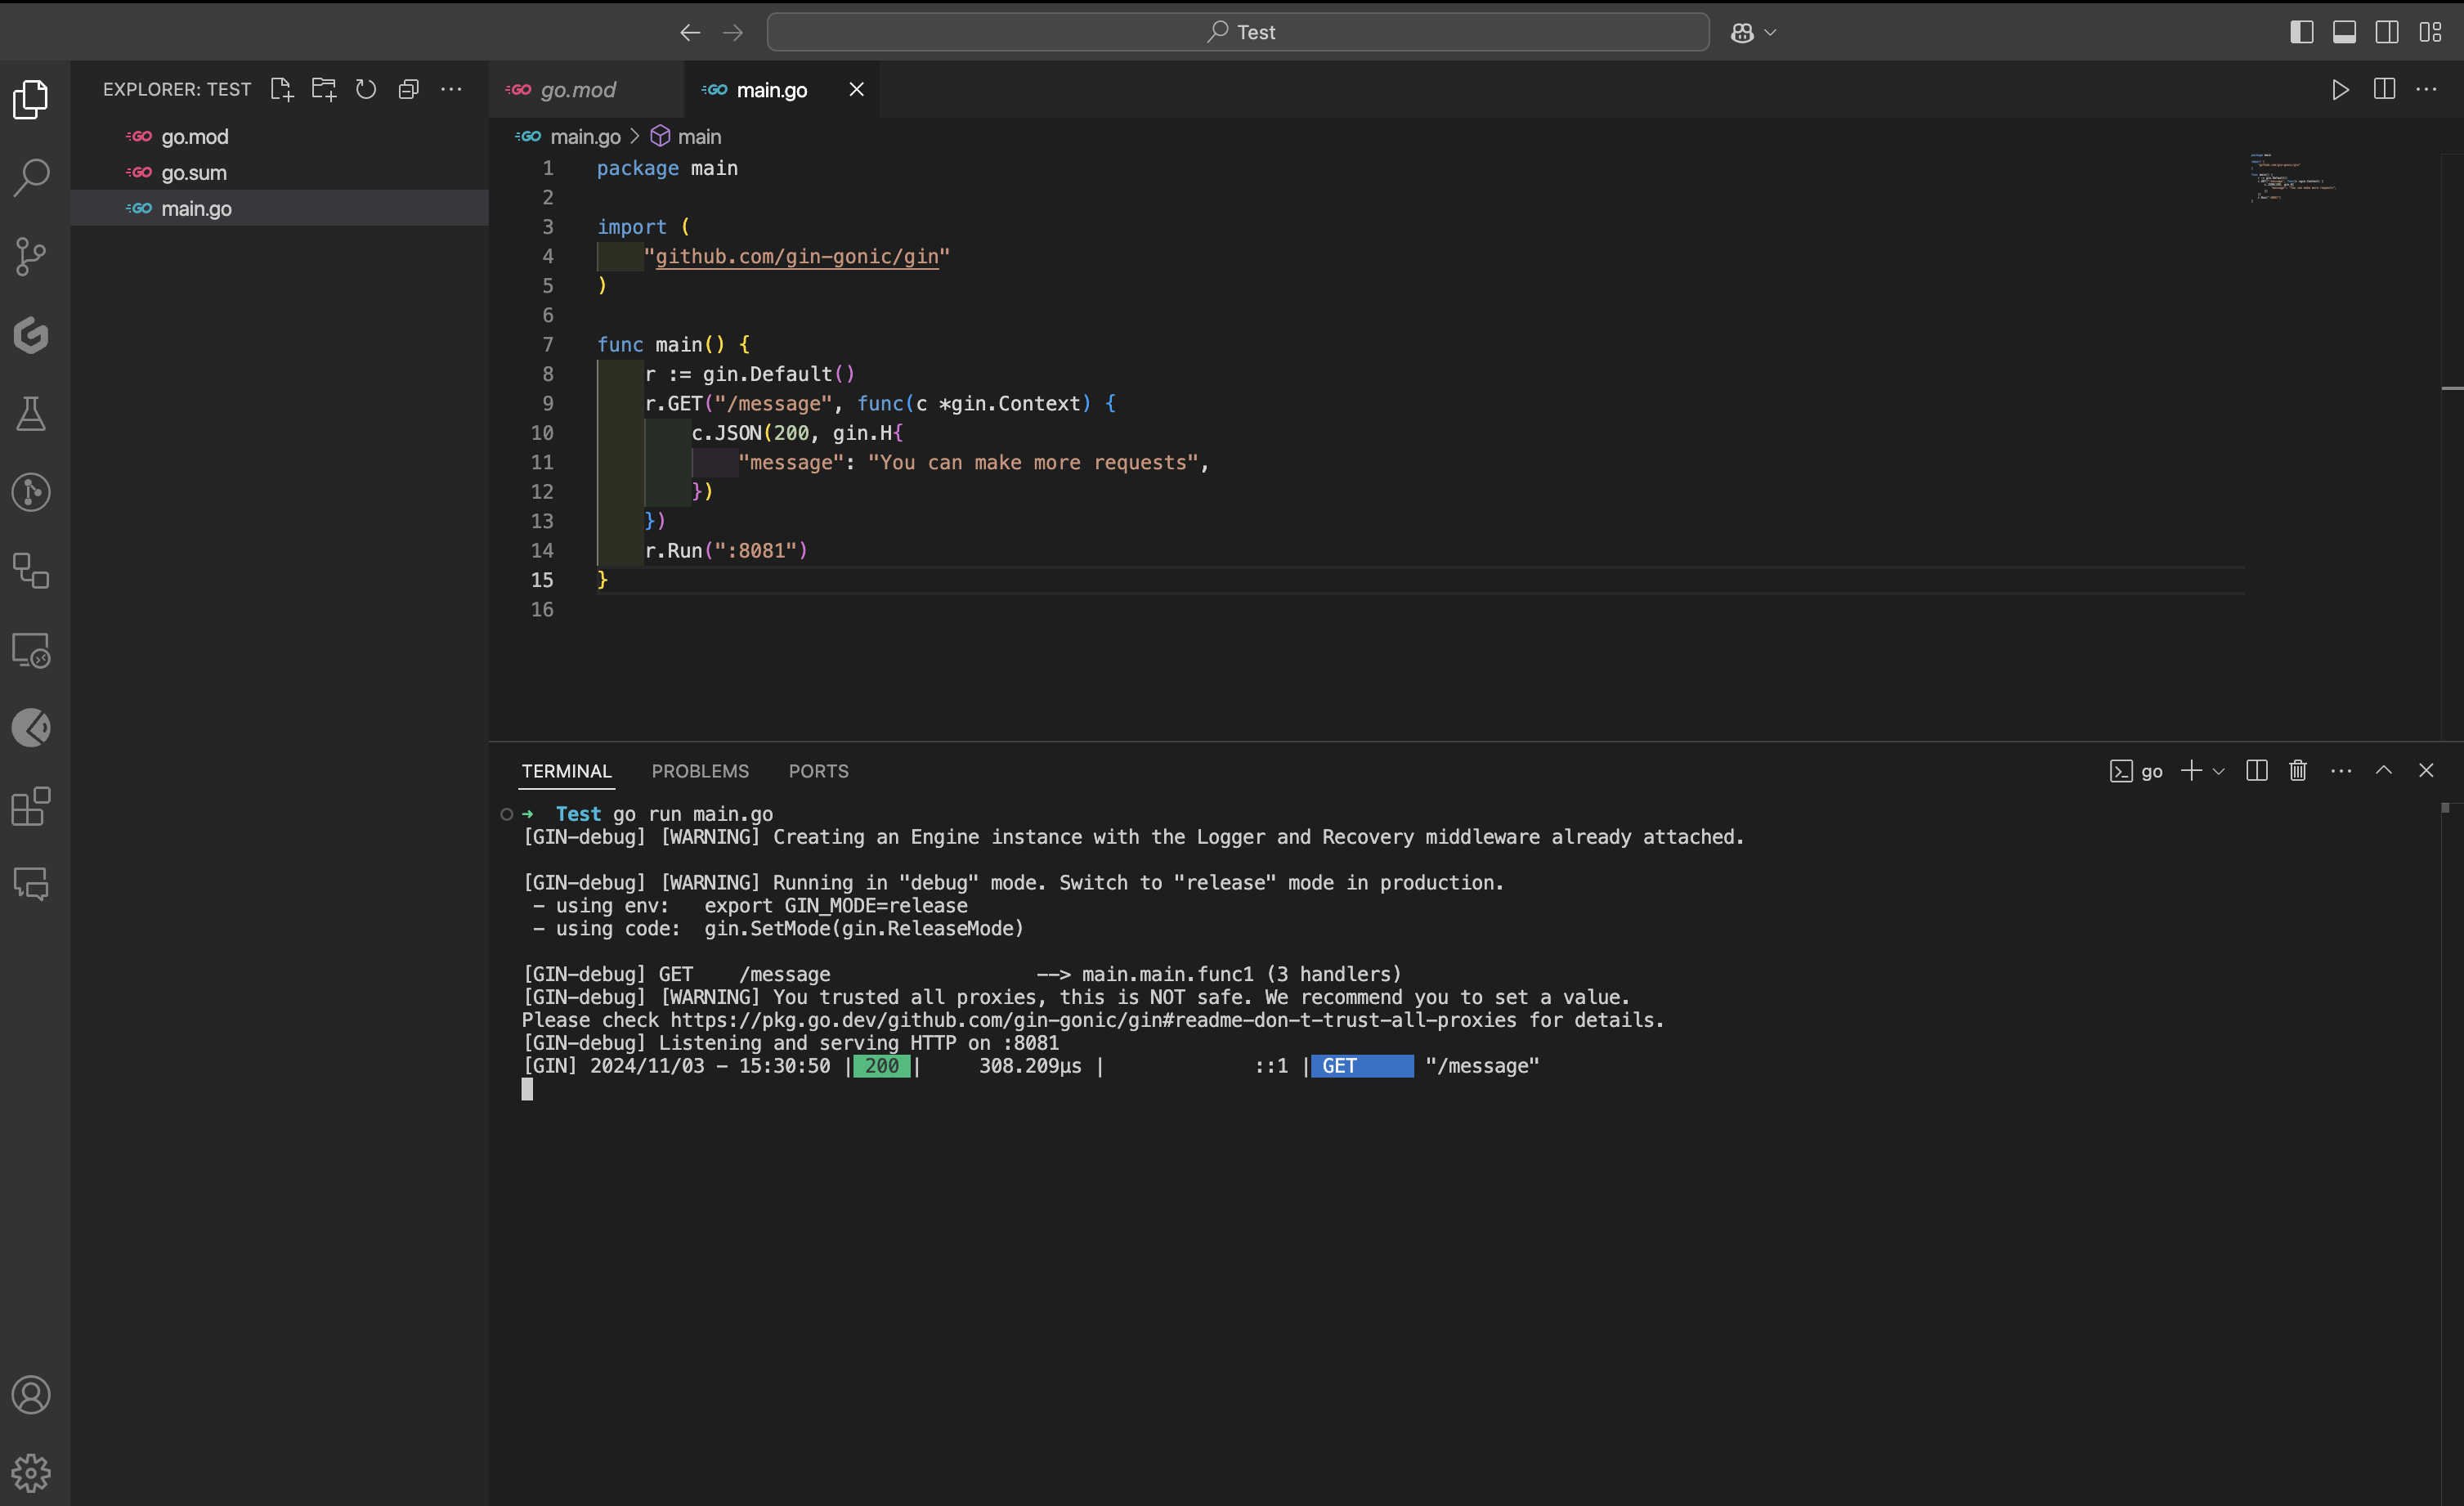
Task: Open the Go view in the activity bar
Action: [x=31, y=336]
